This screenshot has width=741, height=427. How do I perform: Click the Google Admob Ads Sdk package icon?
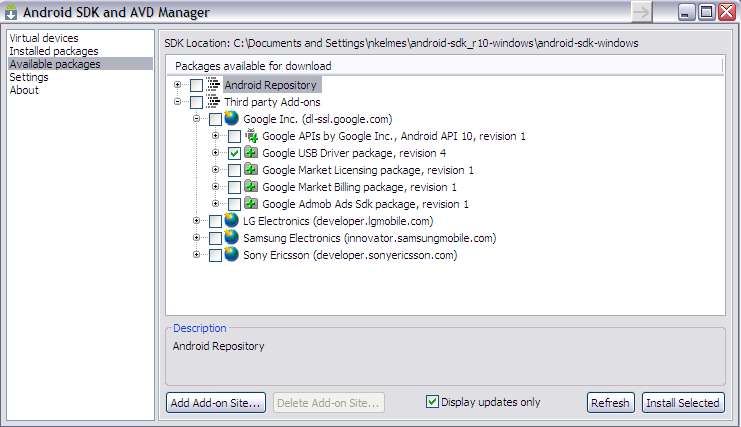[x=251, y=204]
